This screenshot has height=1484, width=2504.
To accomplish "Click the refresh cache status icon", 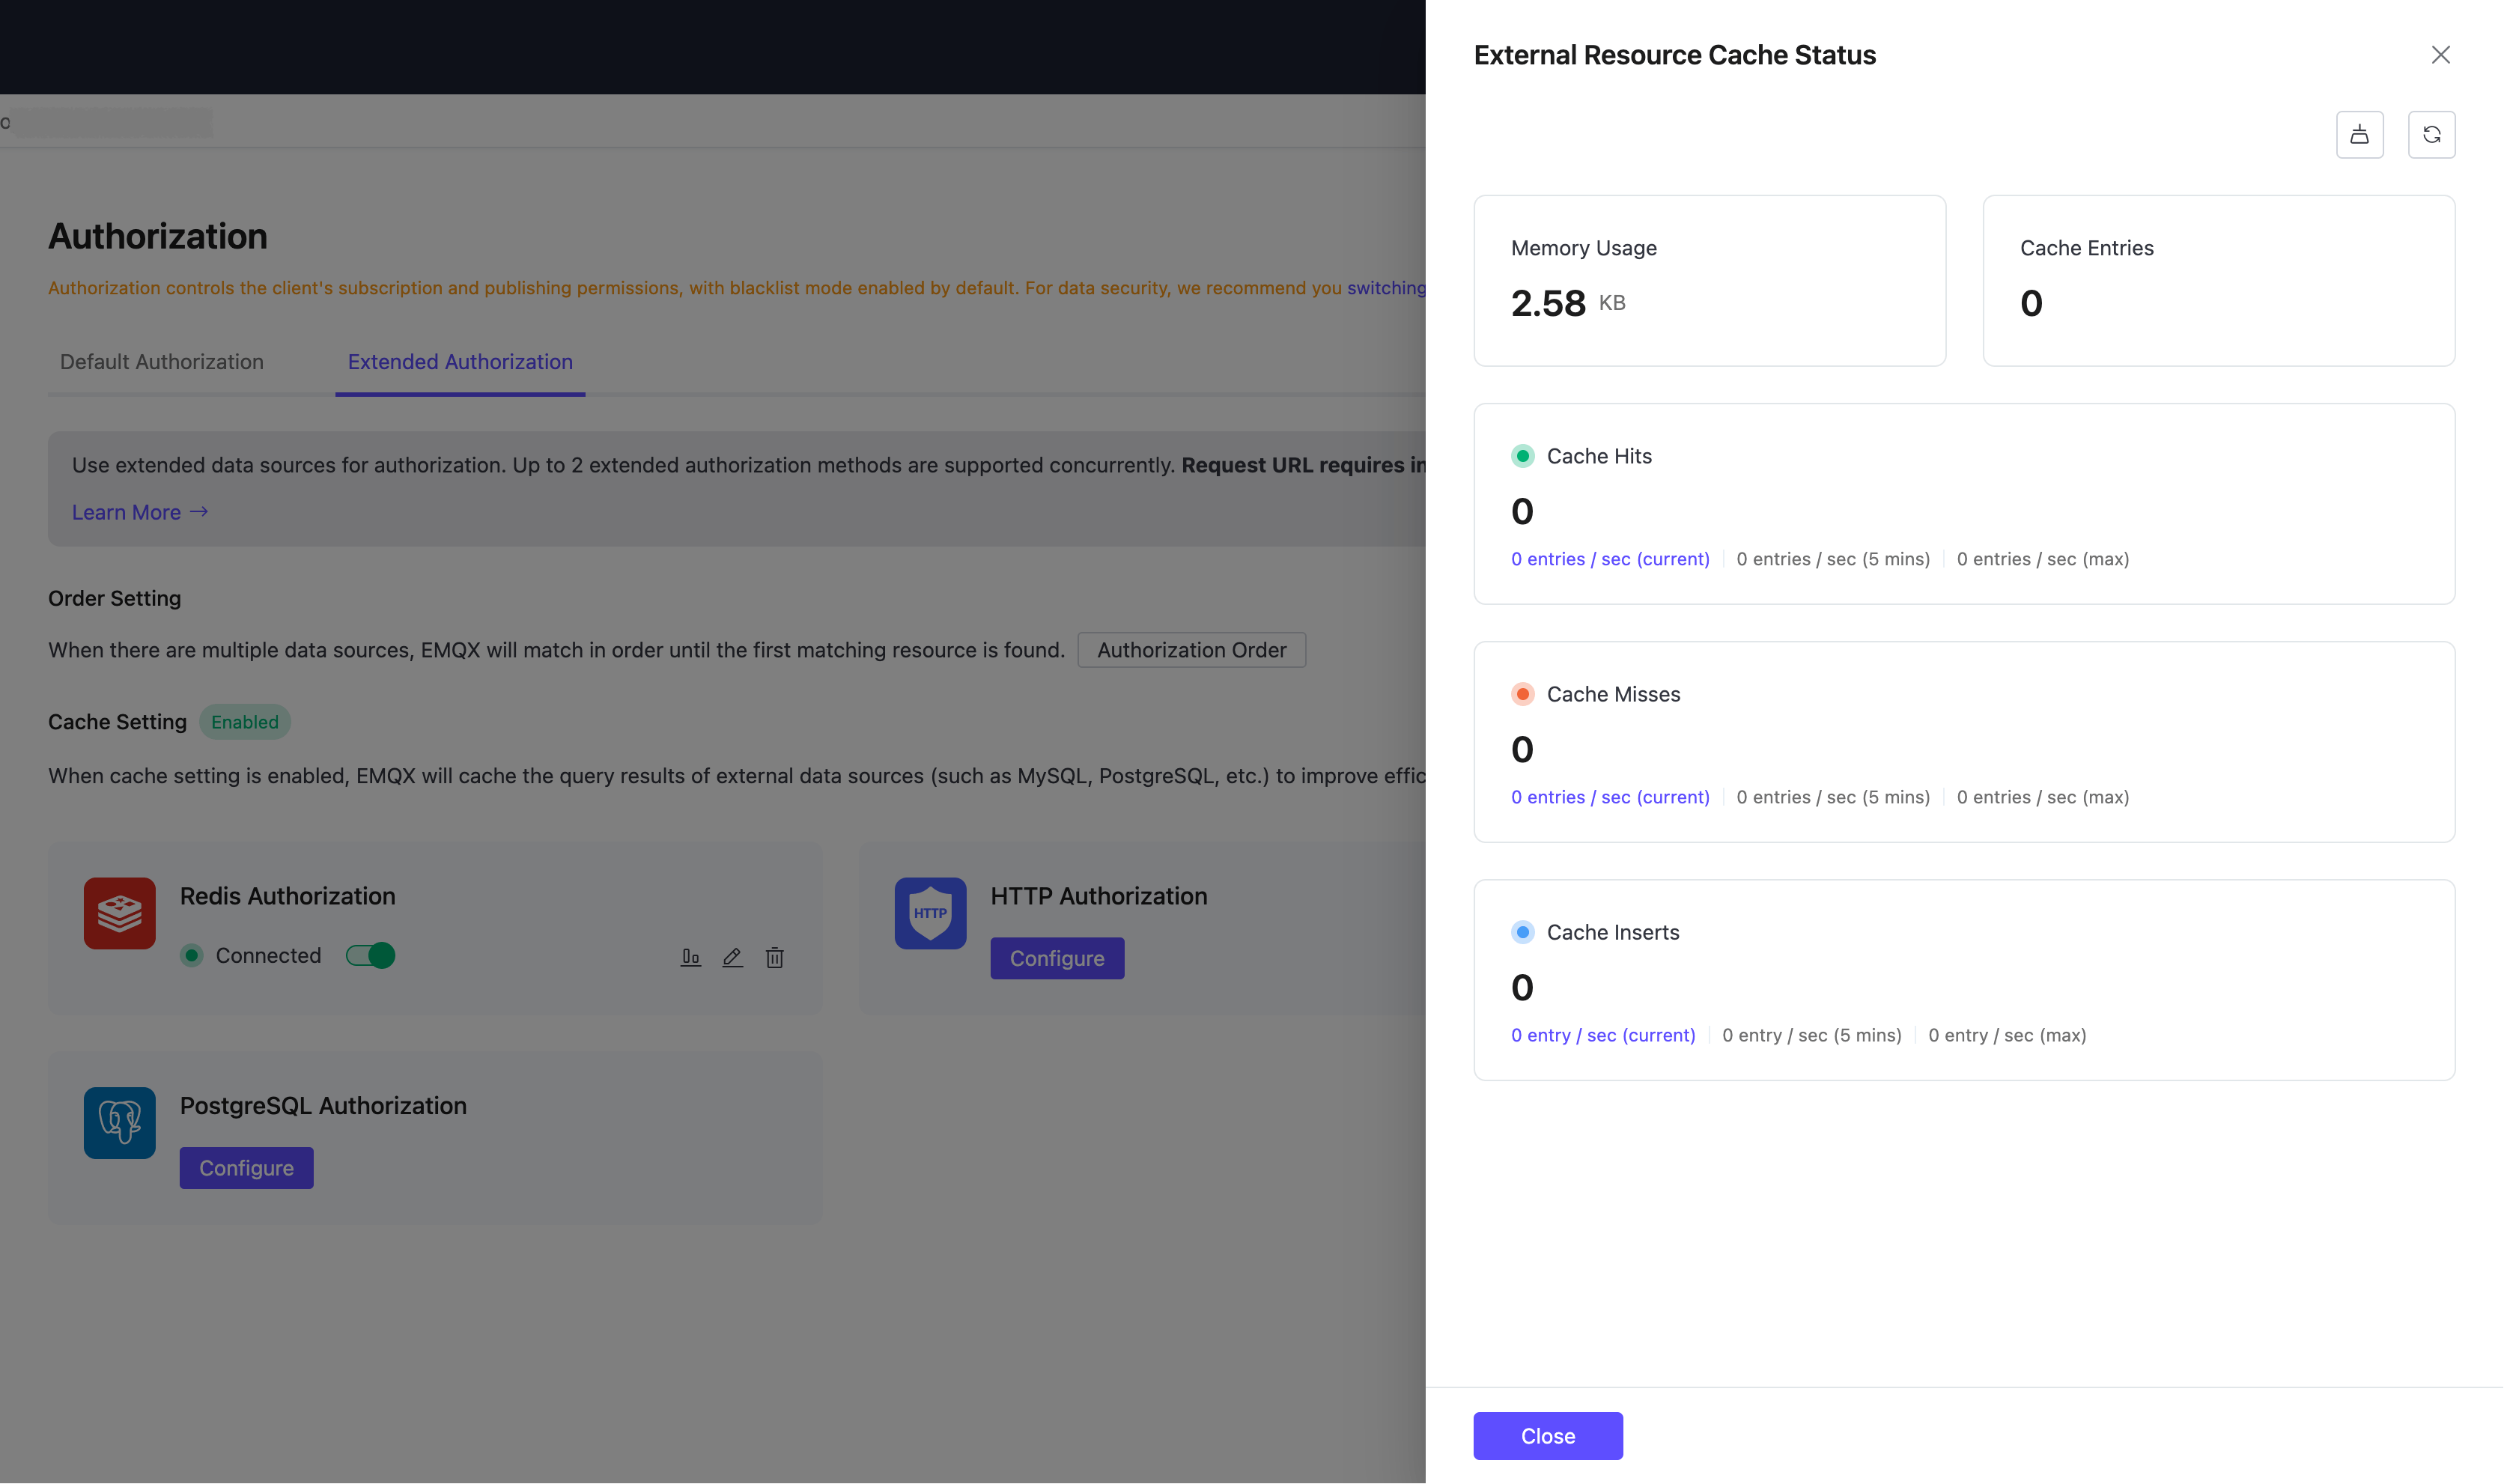I will tap(2431, 135).
